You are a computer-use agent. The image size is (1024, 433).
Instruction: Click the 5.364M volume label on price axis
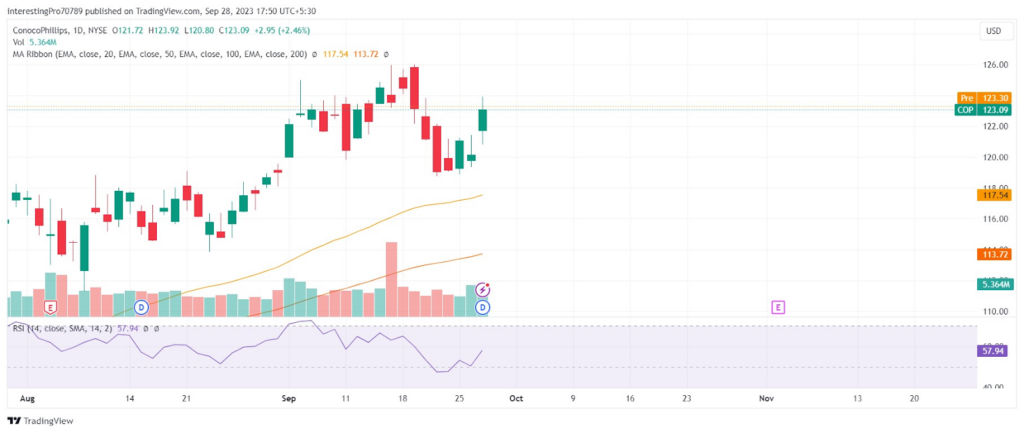(994, 284)
